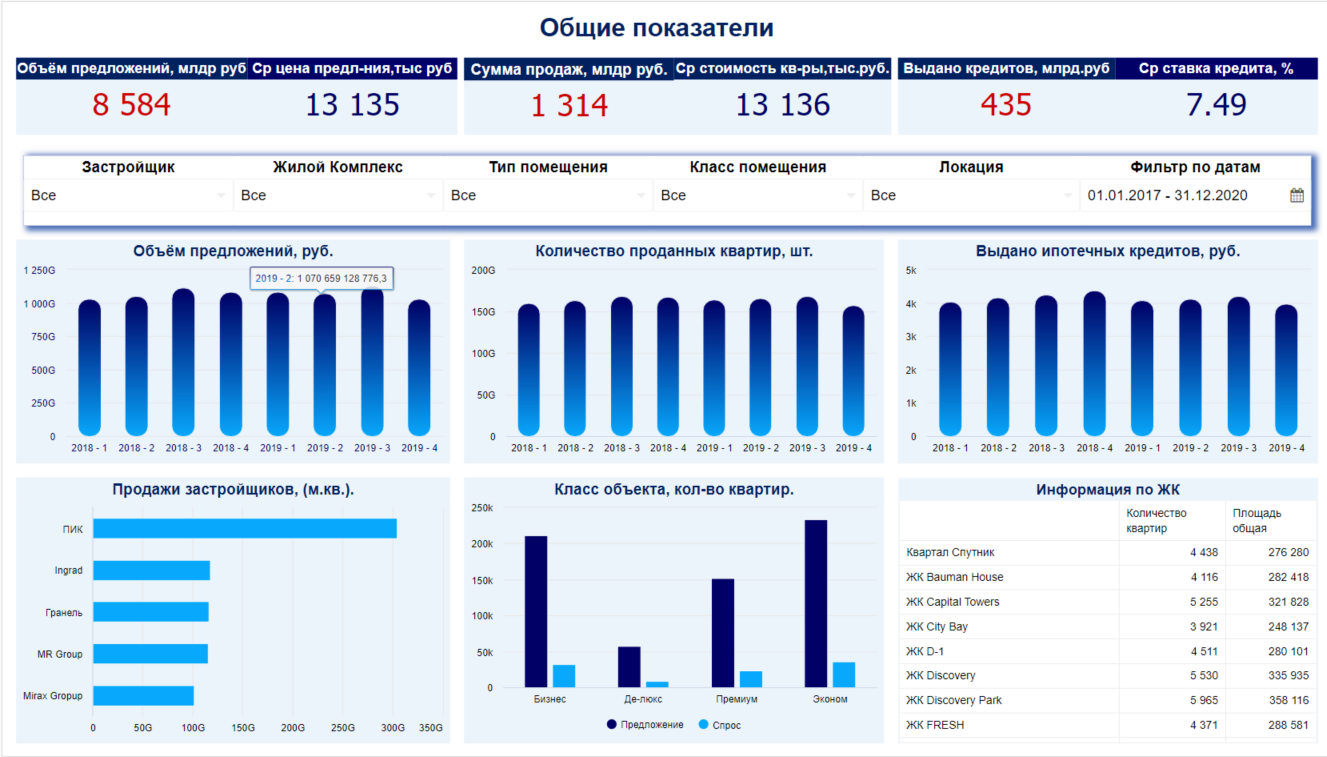Click the dark Бизнес supply bar

[536, 612]
